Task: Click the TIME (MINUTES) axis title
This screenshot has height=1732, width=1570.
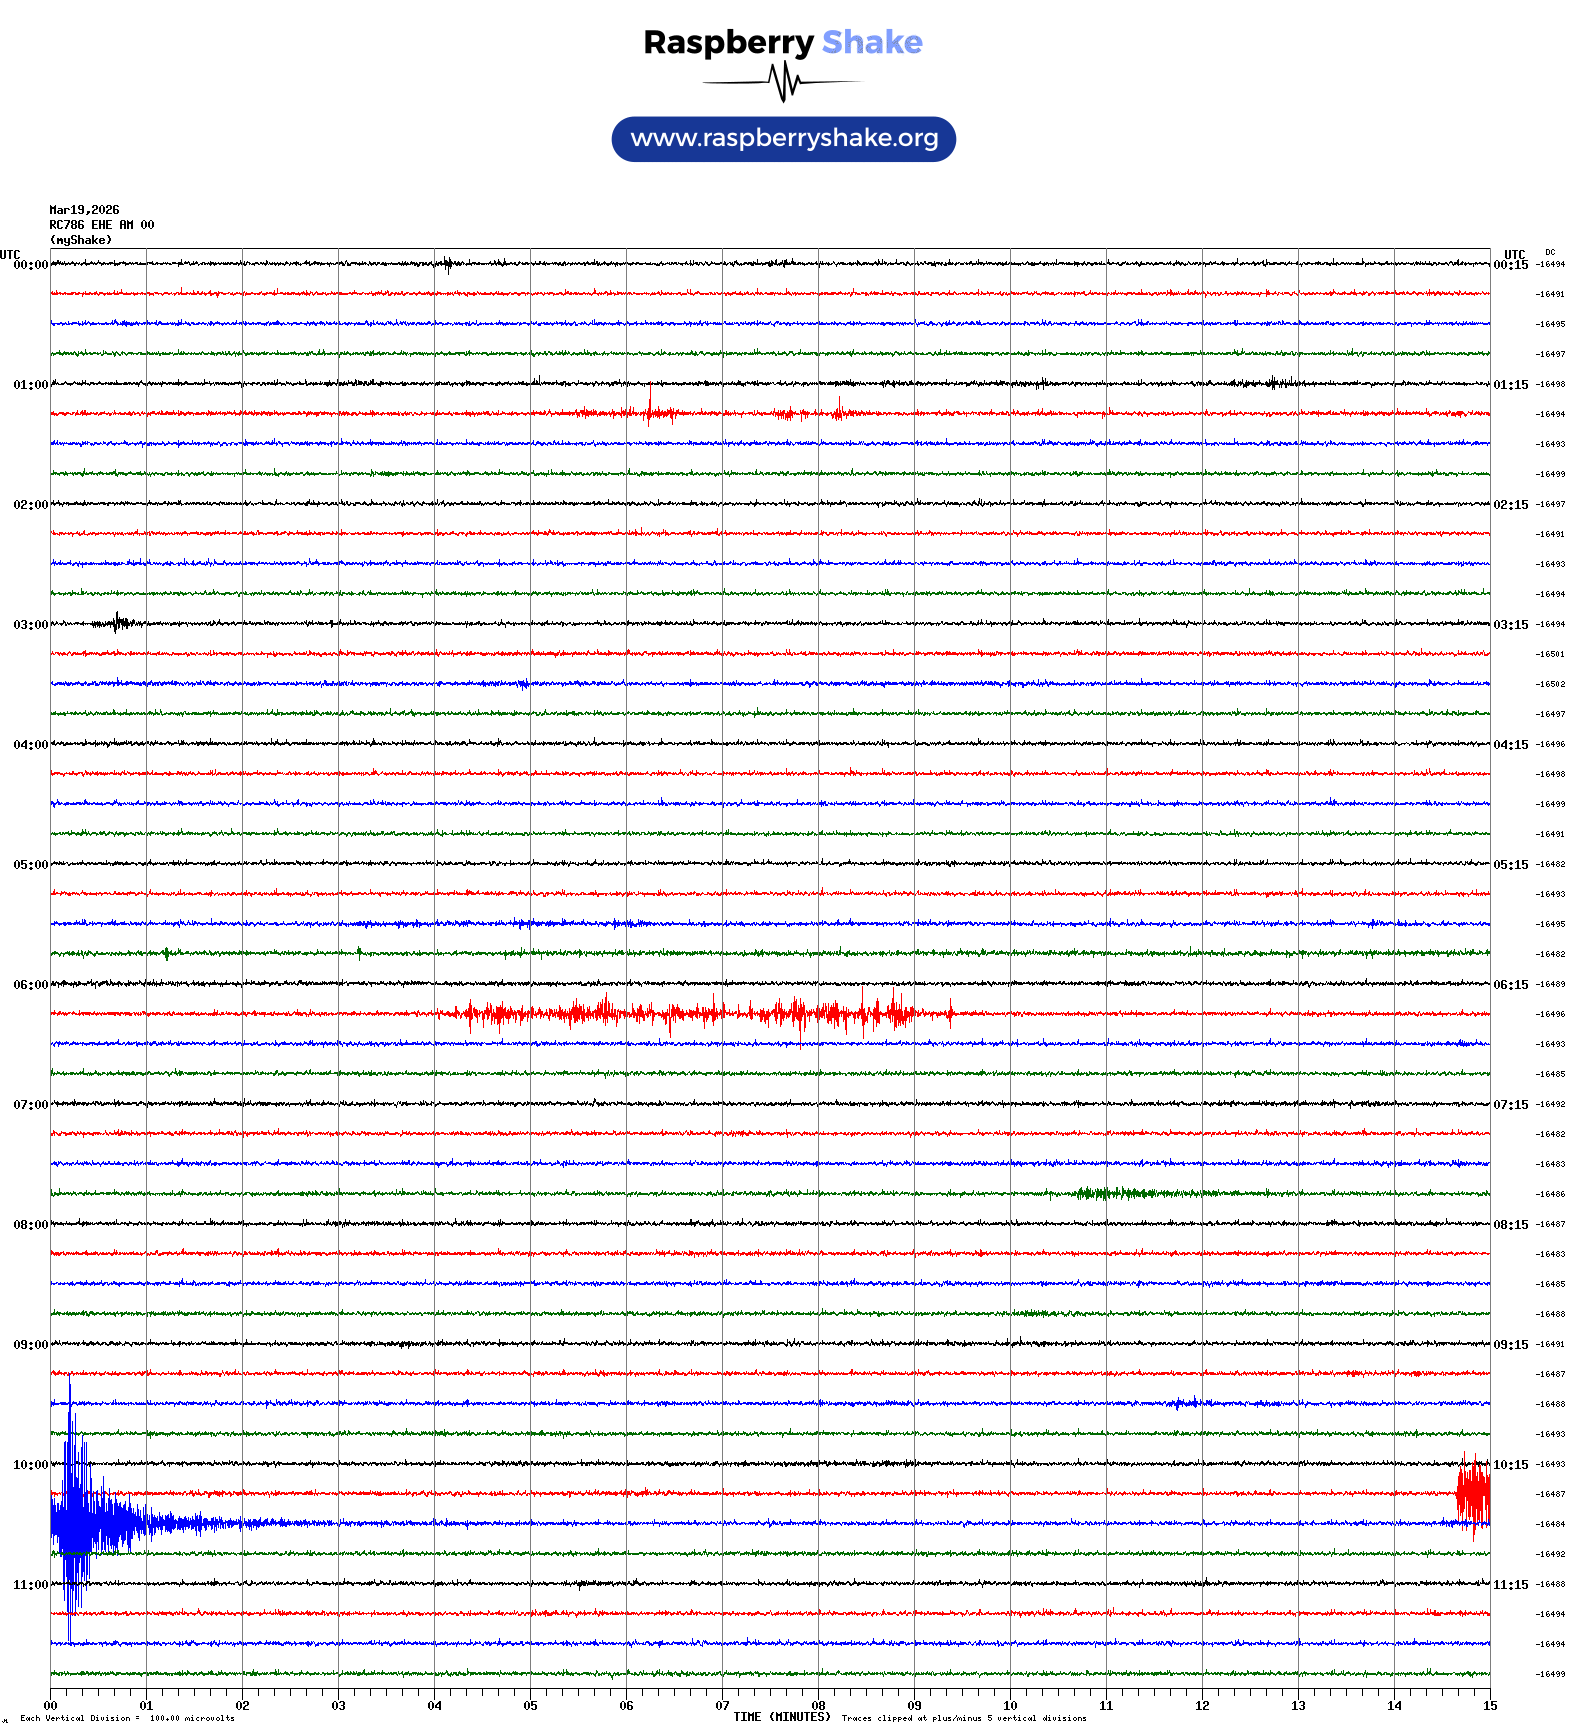Action: click(x=781, y=1717)
